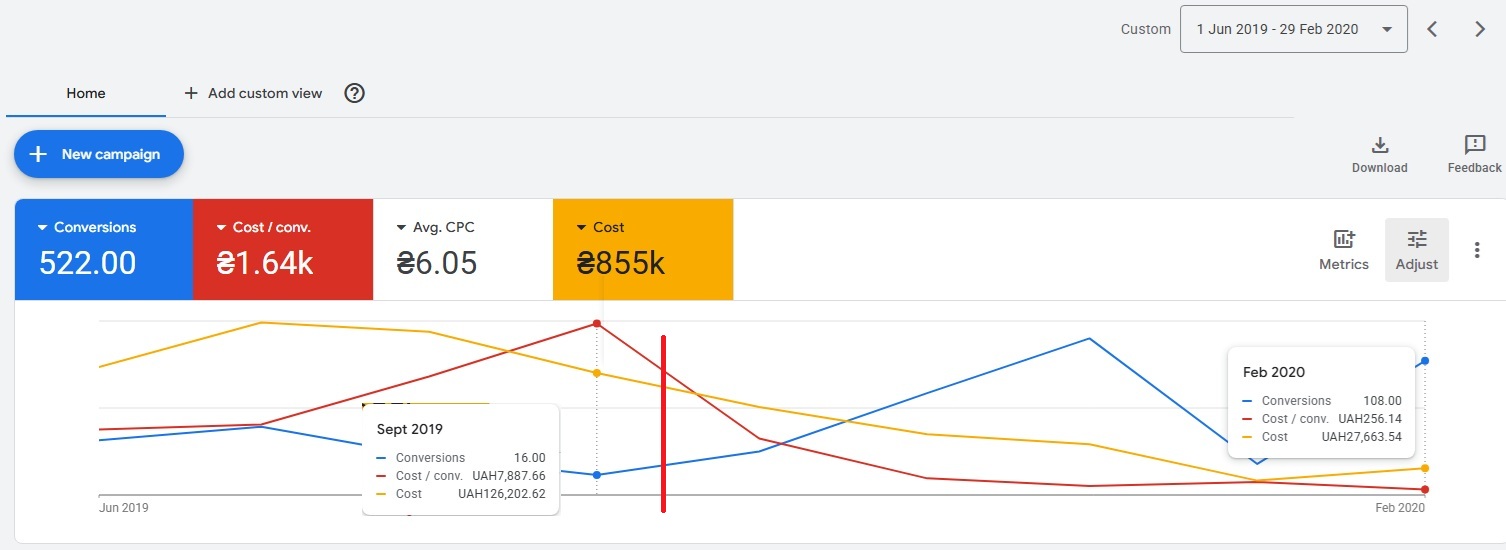This screenshot has width=1506, height=550.
Task: Click the Jun 2019 axis label
Action: click(124, 508)
